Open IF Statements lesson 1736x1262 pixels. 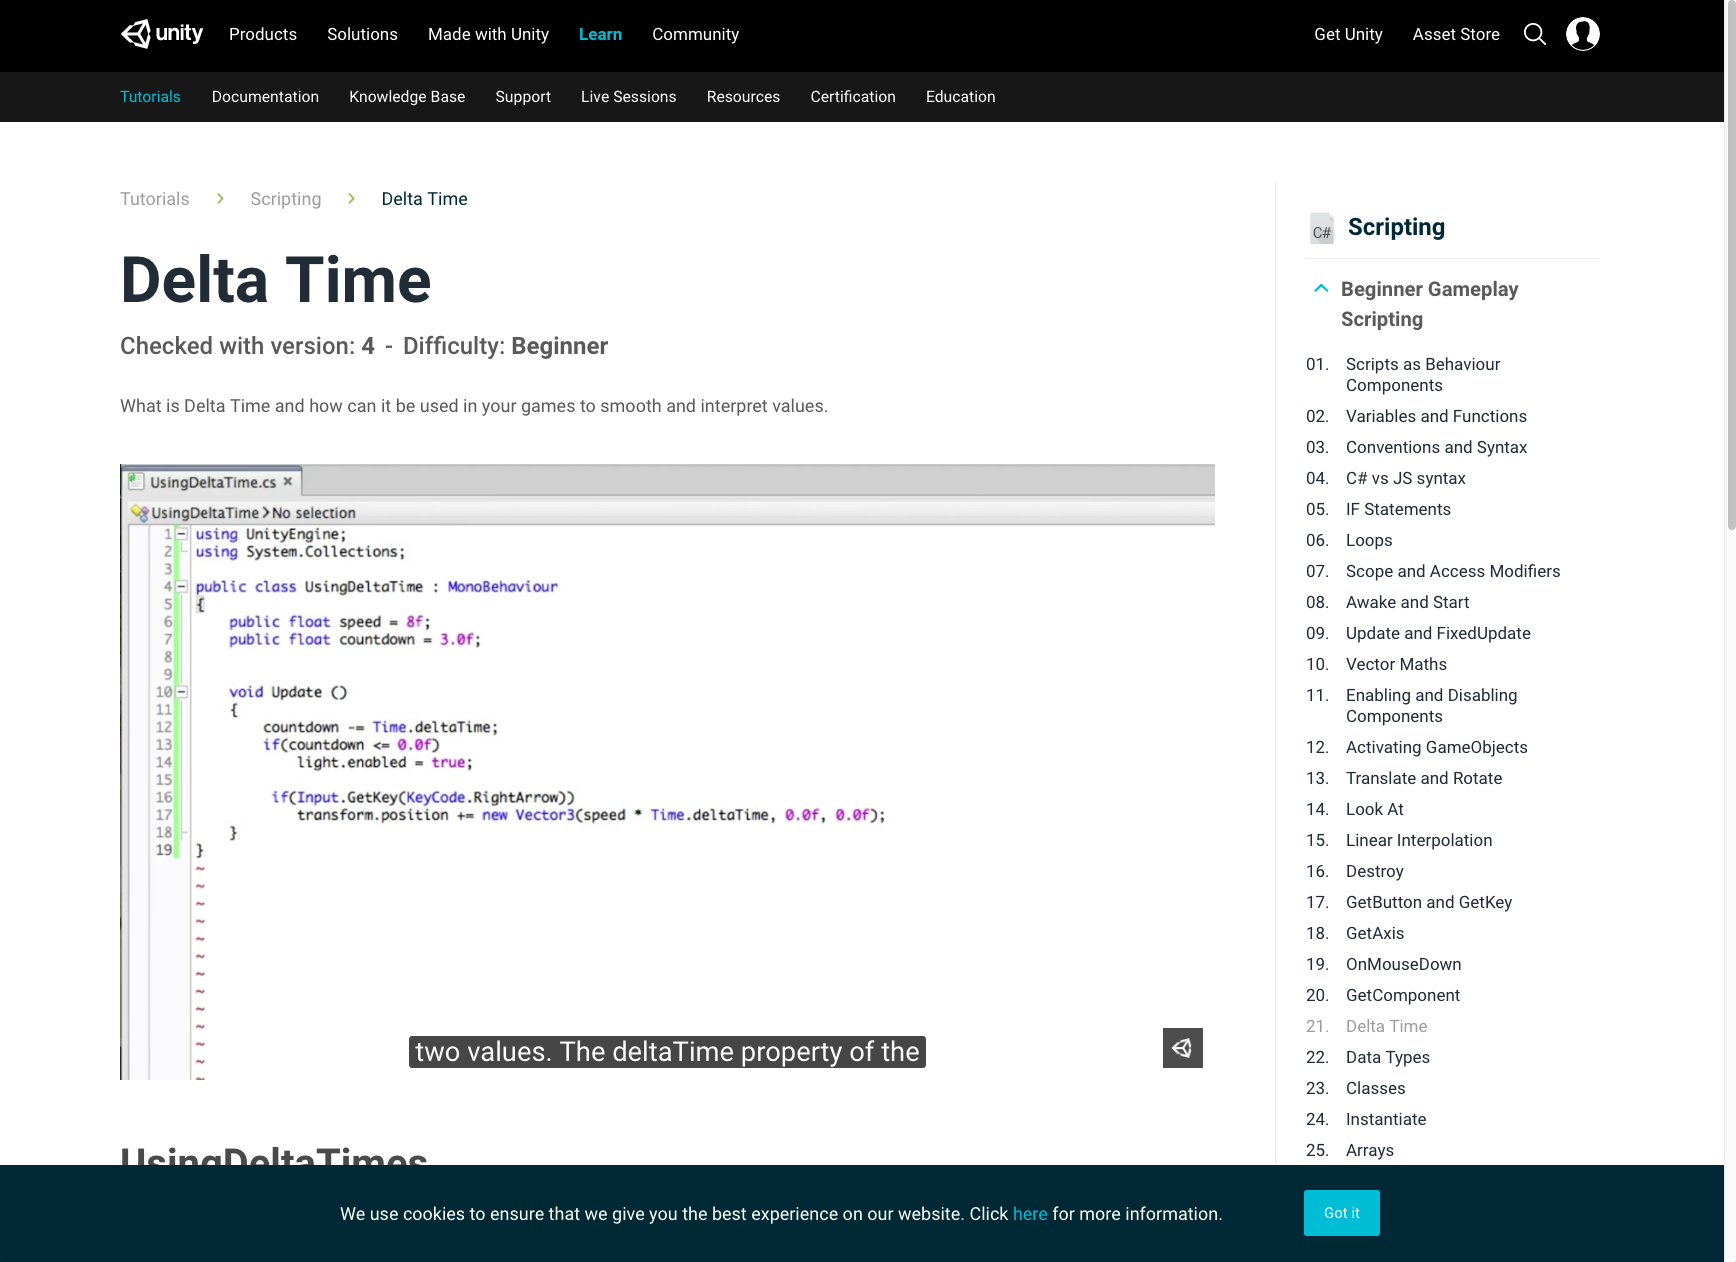(x=1398, y=509)
